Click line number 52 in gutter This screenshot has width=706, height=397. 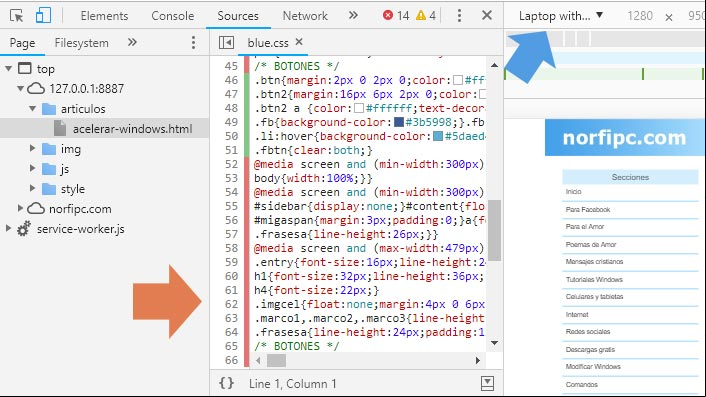[231, 164]
